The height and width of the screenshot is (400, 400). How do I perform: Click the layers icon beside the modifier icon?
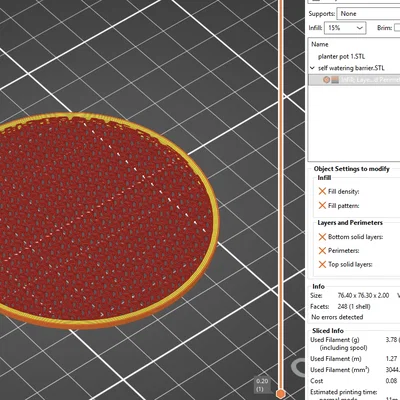335,80
